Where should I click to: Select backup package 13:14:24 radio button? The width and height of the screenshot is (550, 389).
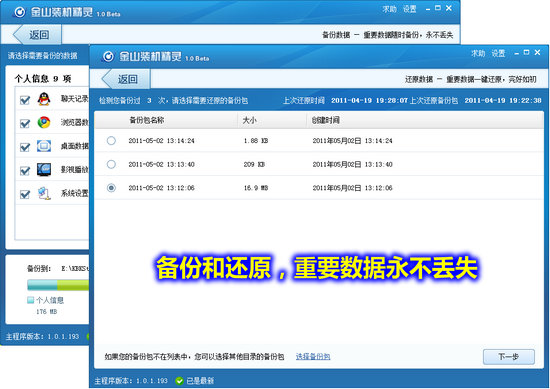coord(111,141)
